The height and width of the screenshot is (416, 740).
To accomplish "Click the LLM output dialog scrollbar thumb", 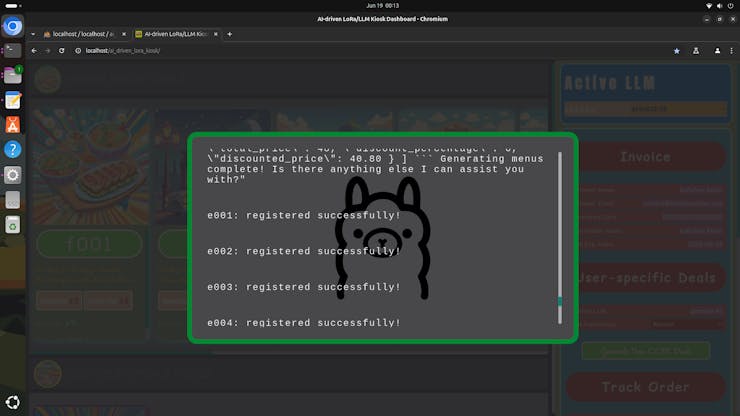I will click(x=560, y=301).
